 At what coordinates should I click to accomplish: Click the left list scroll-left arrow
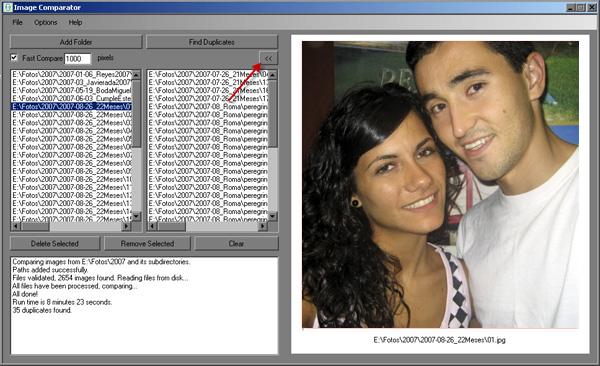point(16,226)
